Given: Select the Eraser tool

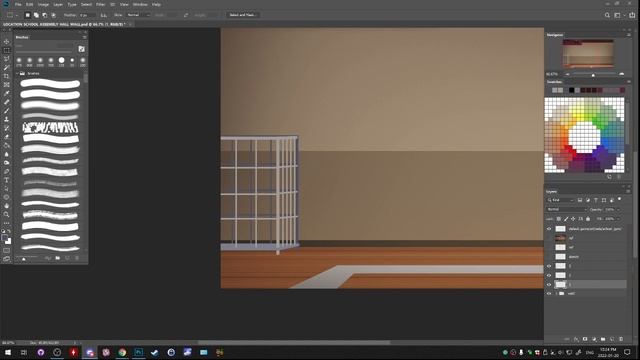Looking at the screenshot, I should (x=7, y=137).
